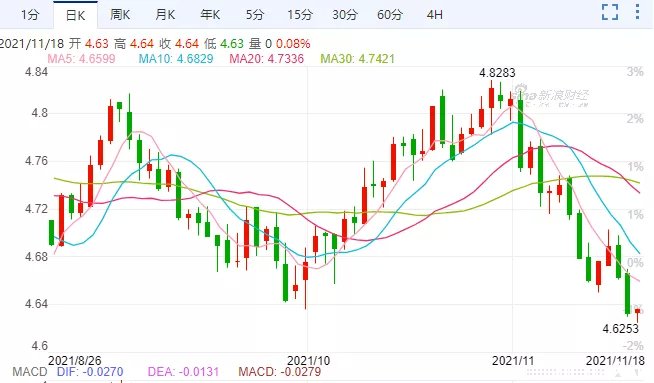This screenshot has height=383, width=654.
Task: Click the MA10: 4.6829 indicator label
Action: pyautogui.click(x=176, y=58)
